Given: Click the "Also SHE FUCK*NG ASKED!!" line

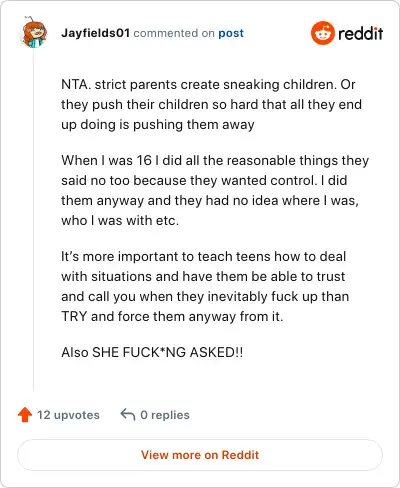Looking at the screenshot, I should click(x=152, y=352).
